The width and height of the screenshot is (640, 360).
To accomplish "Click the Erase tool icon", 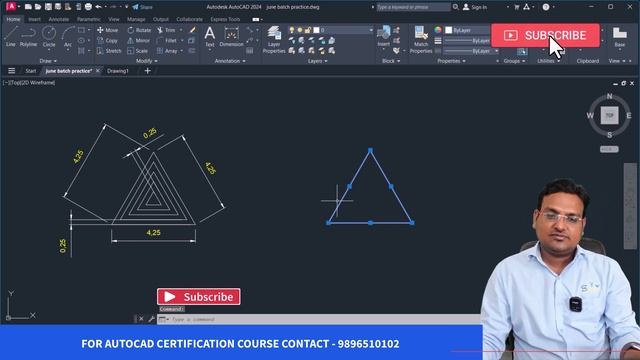I will click(x=192, y=30).
